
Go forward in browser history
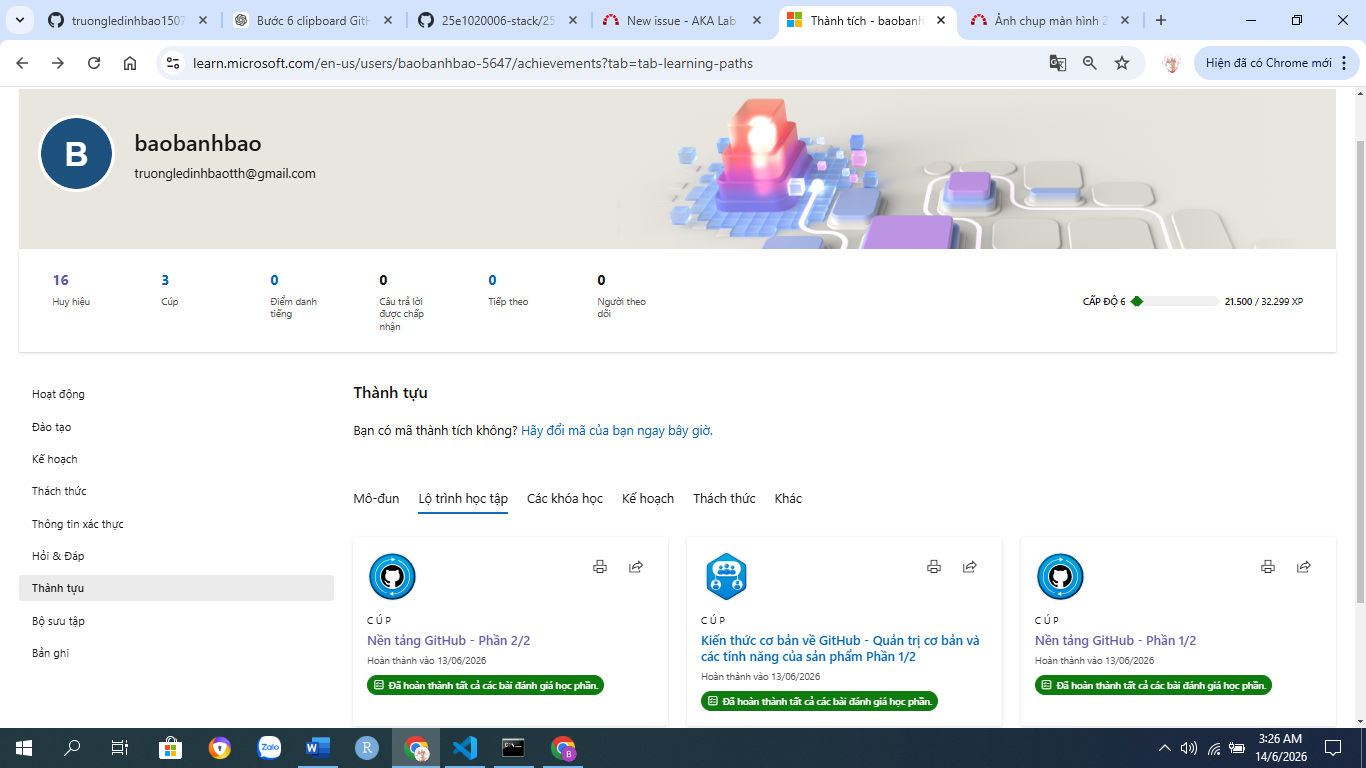58,63
